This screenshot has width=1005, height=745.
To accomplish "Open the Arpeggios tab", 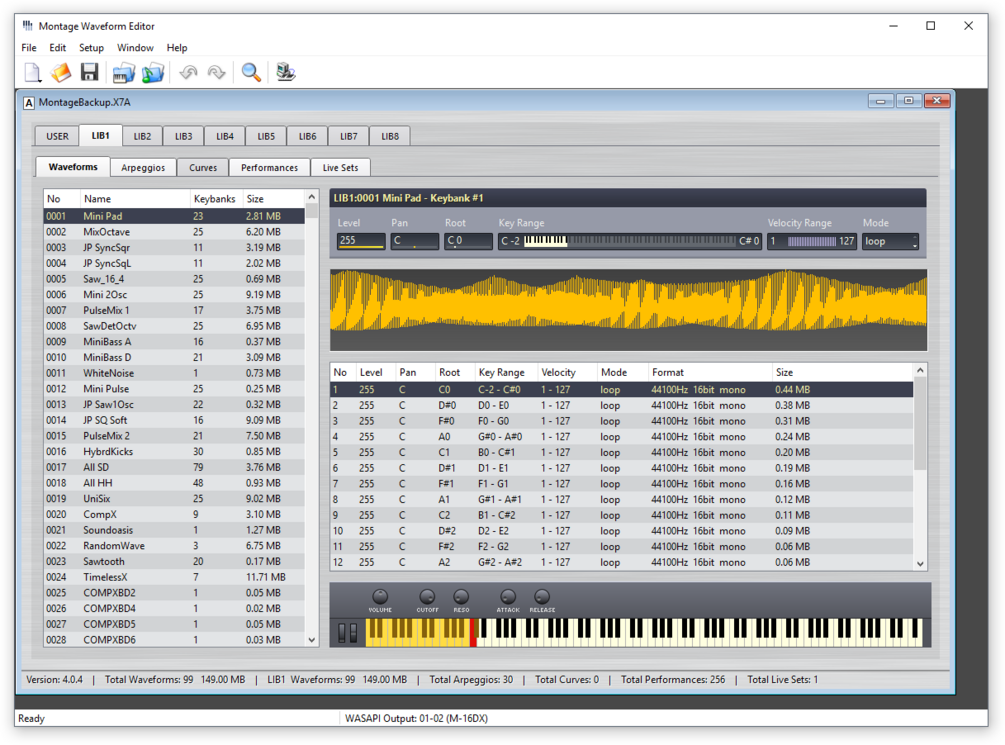I will tap(143, 167).
